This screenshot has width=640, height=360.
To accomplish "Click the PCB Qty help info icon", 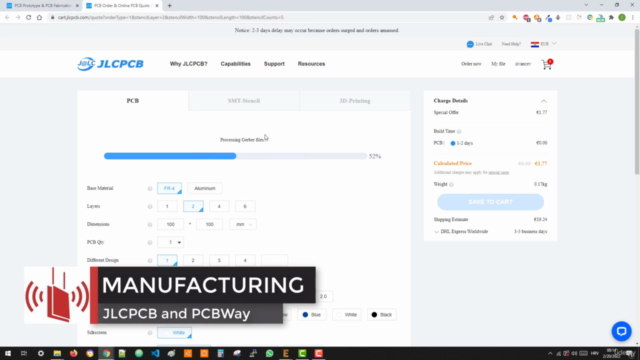I will 150,242.
